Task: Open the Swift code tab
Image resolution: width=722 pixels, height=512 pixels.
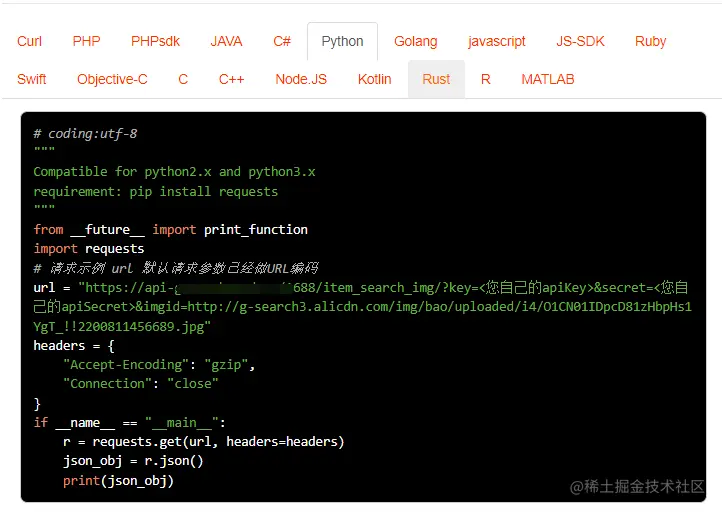Action: click(x=32, y=79)
